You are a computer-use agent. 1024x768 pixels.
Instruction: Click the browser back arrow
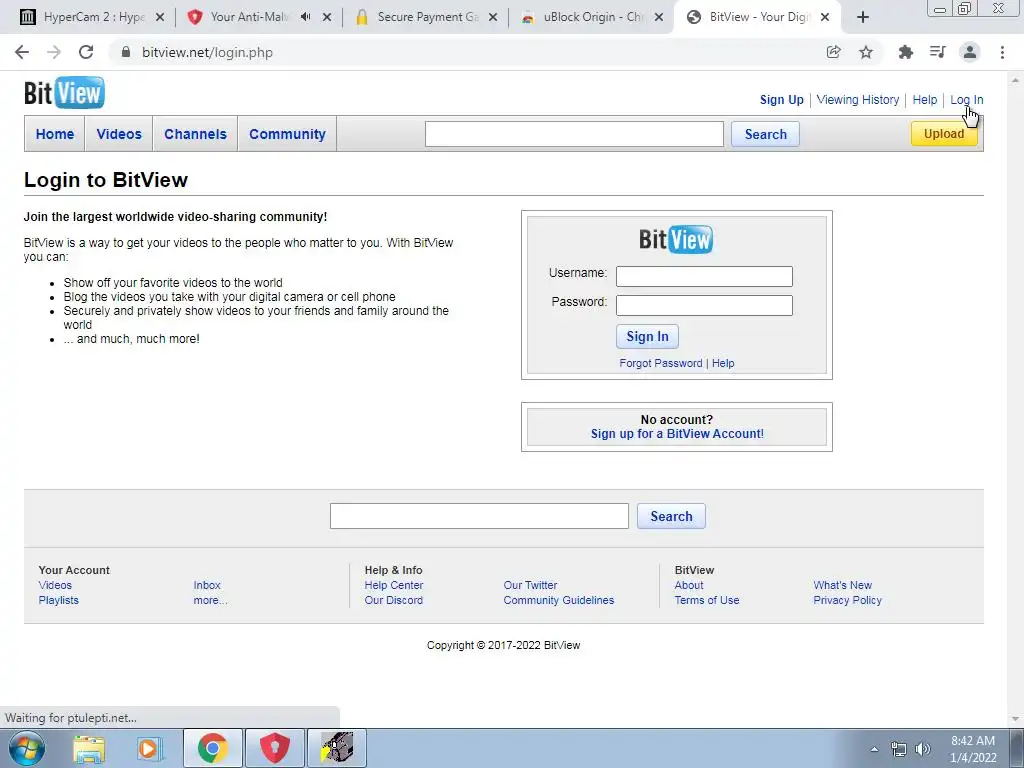[22, 52]
